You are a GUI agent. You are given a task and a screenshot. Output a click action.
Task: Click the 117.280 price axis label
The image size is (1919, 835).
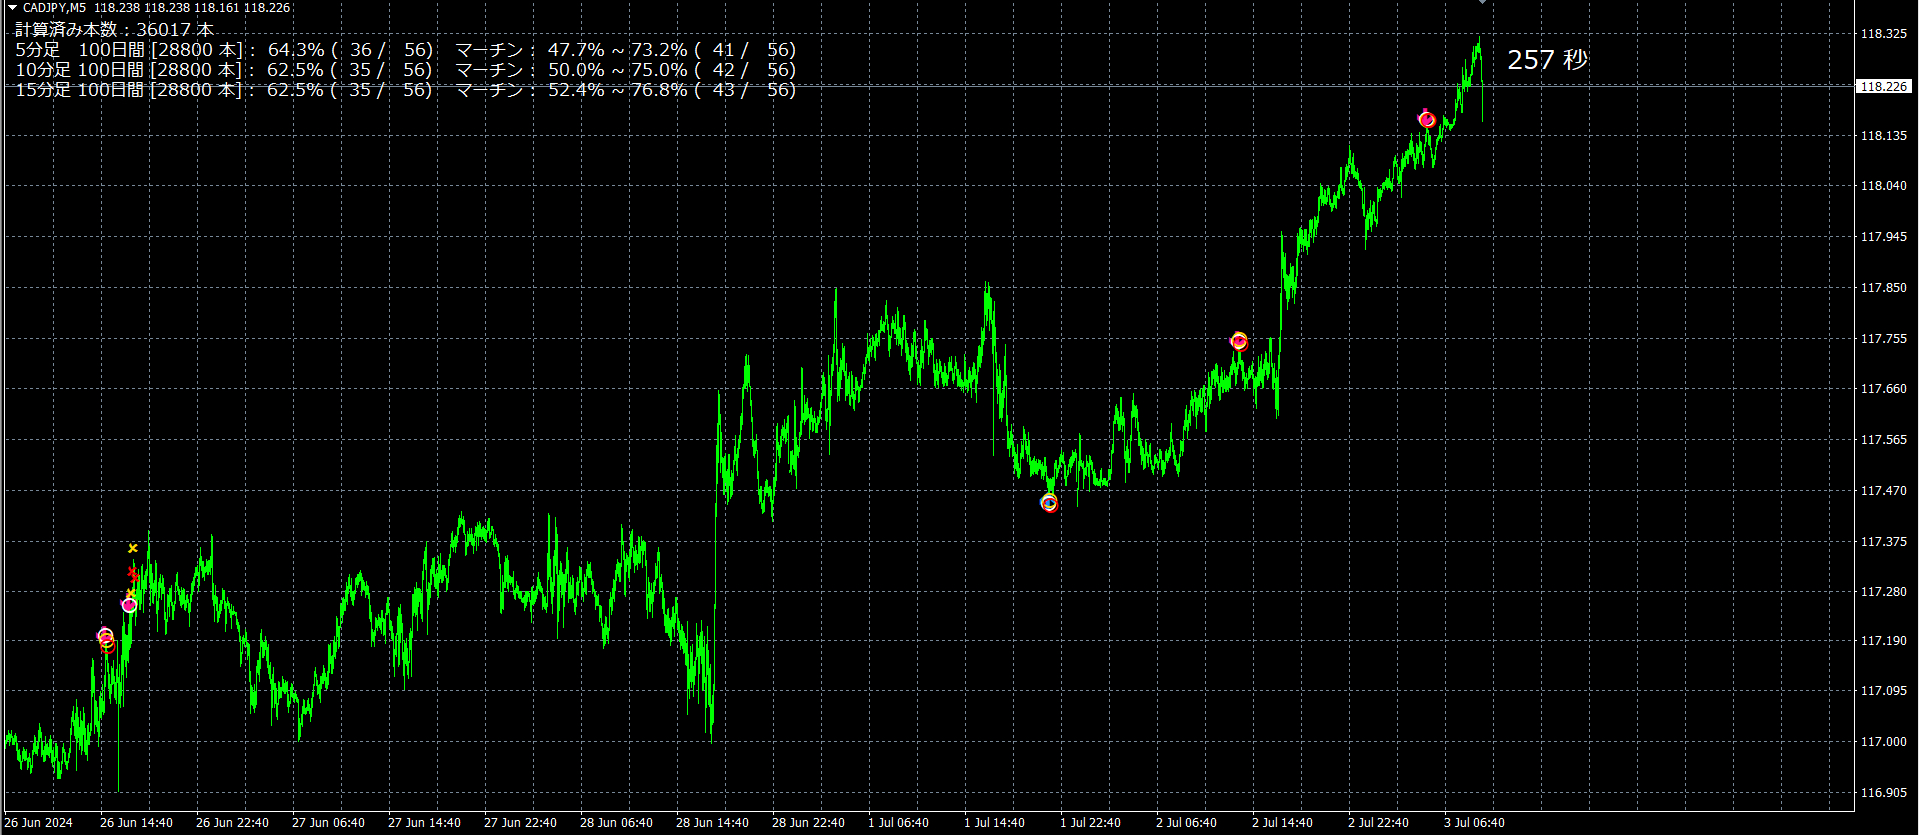coord(1883,591)
